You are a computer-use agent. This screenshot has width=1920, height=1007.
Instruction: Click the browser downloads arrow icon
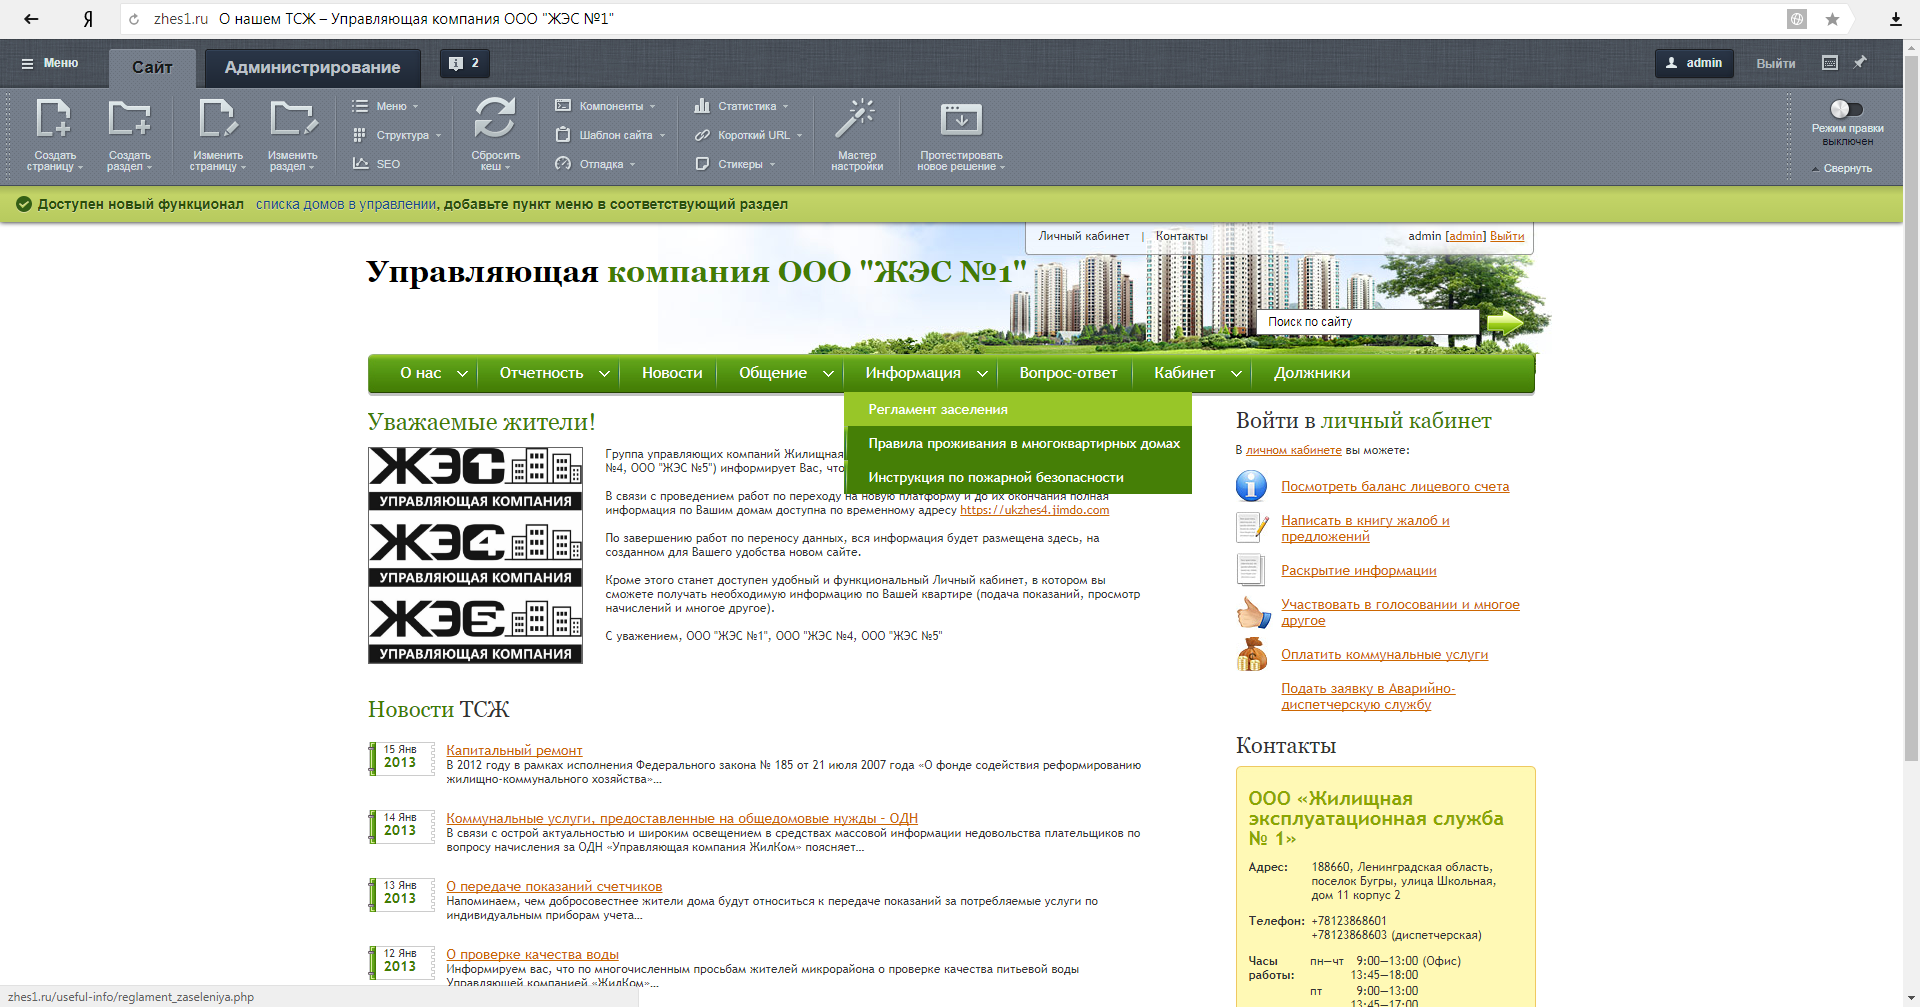coord(1895,19)
